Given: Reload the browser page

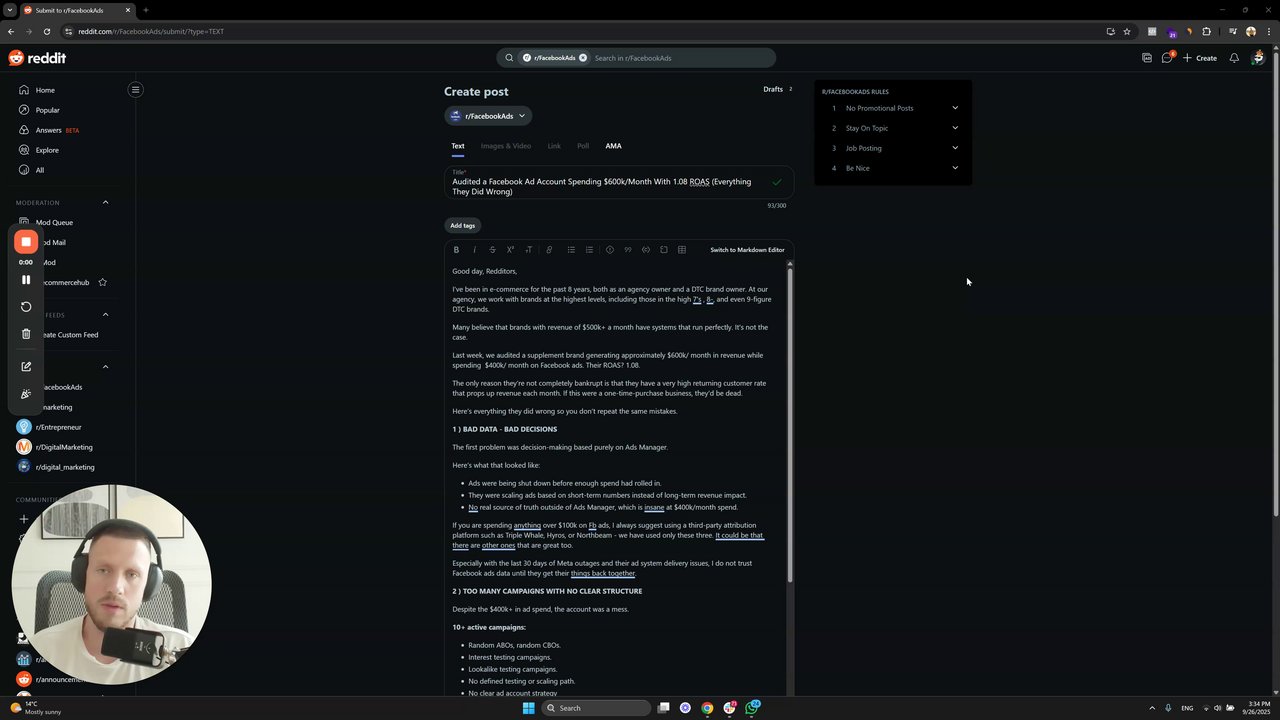Looking at the screenshot, I should (x=46, y=31).
